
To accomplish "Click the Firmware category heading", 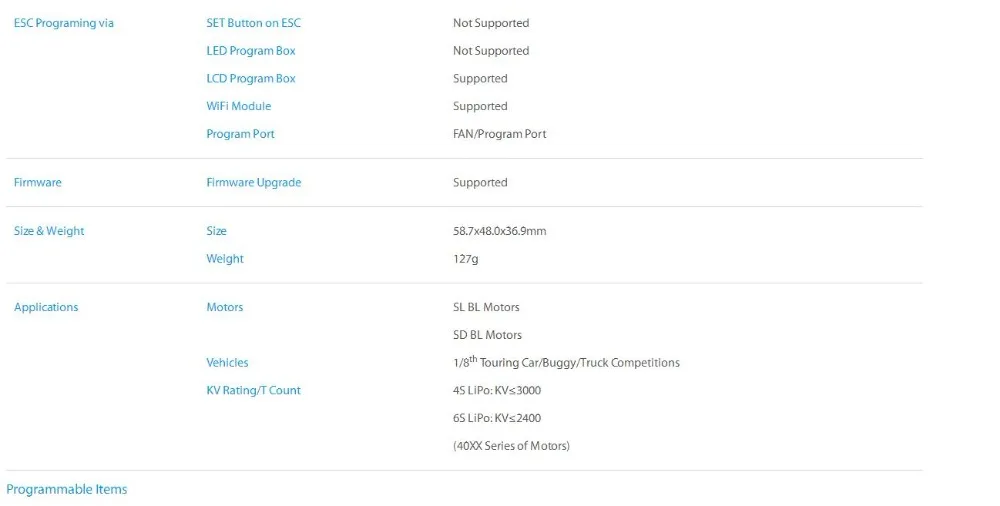I will [38, 182].
